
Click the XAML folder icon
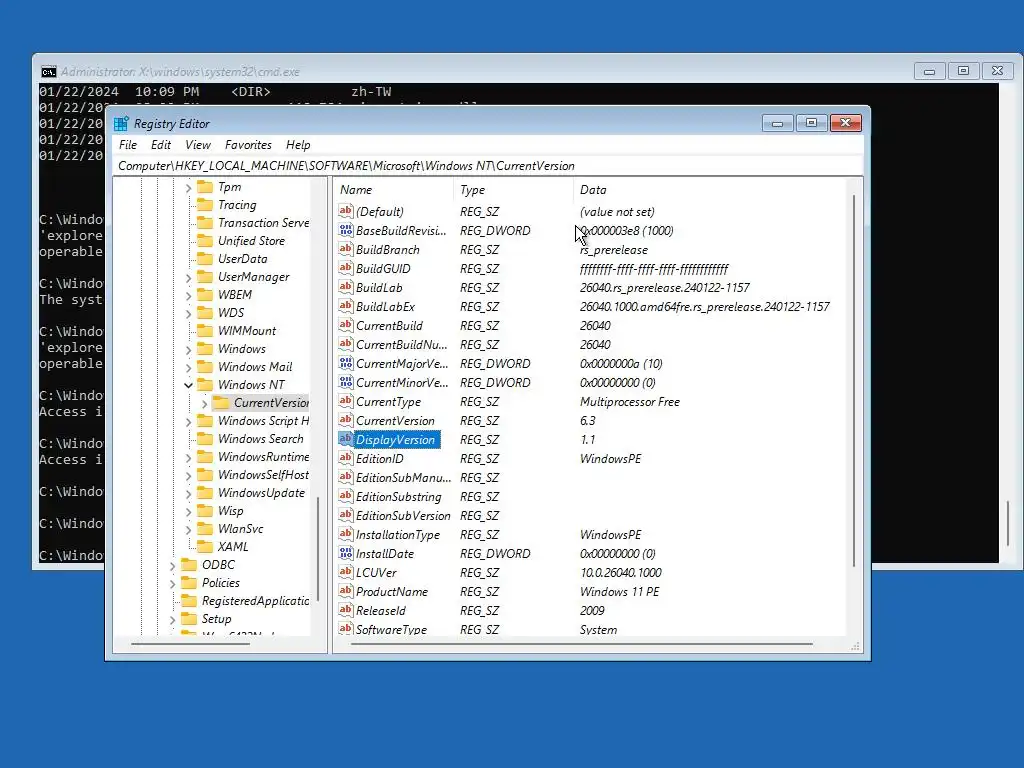(x=205, y=547)
